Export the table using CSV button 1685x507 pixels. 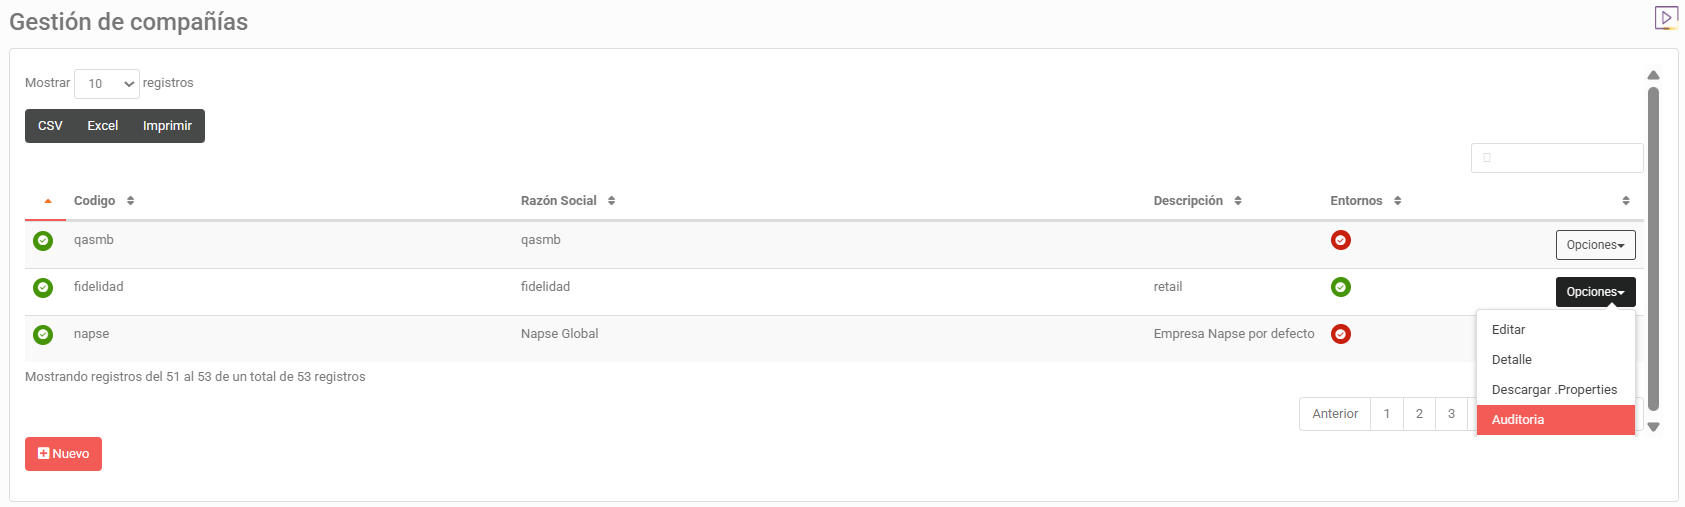tap(50, 126)
